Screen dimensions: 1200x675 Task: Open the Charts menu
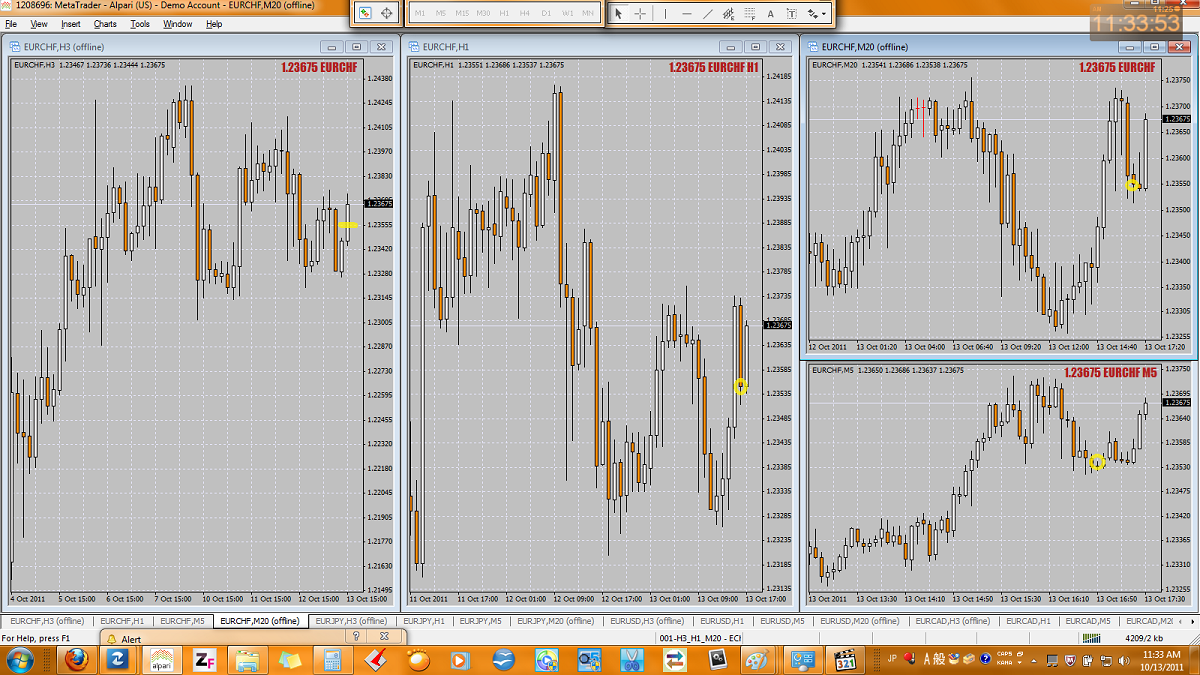(x=105, y=24)
